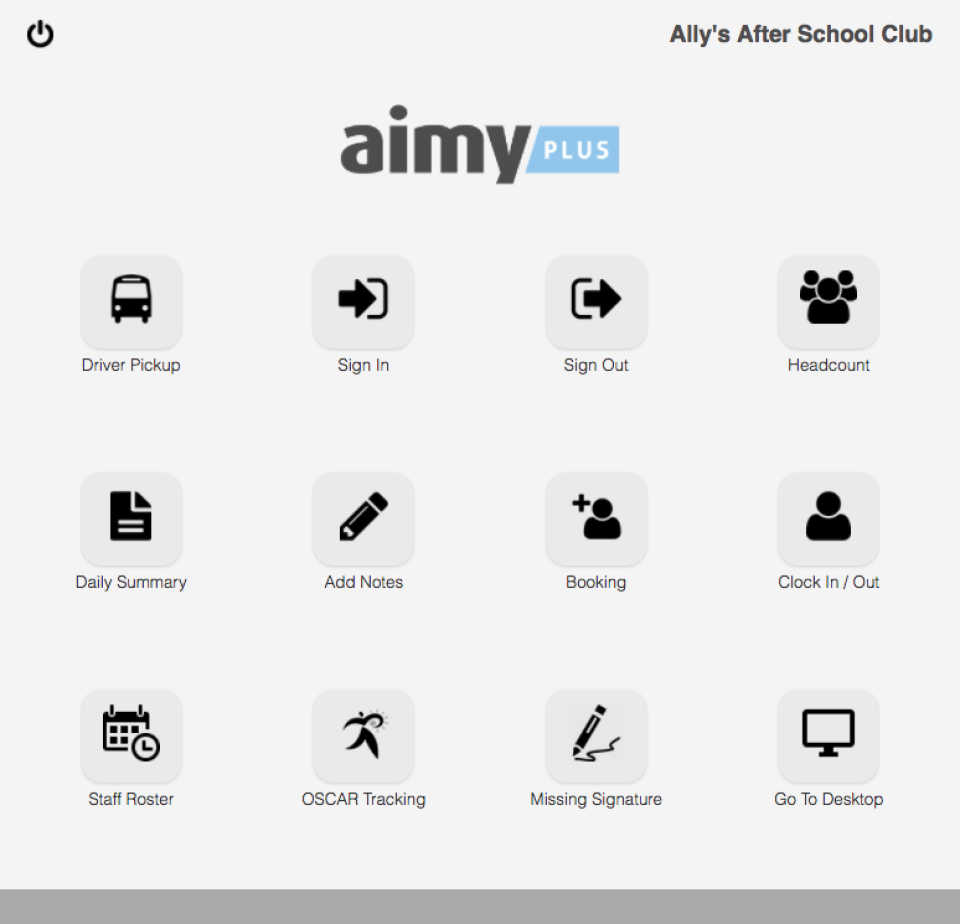Start a Headcount check
960x924 pixels.
(x=828, y=302)
